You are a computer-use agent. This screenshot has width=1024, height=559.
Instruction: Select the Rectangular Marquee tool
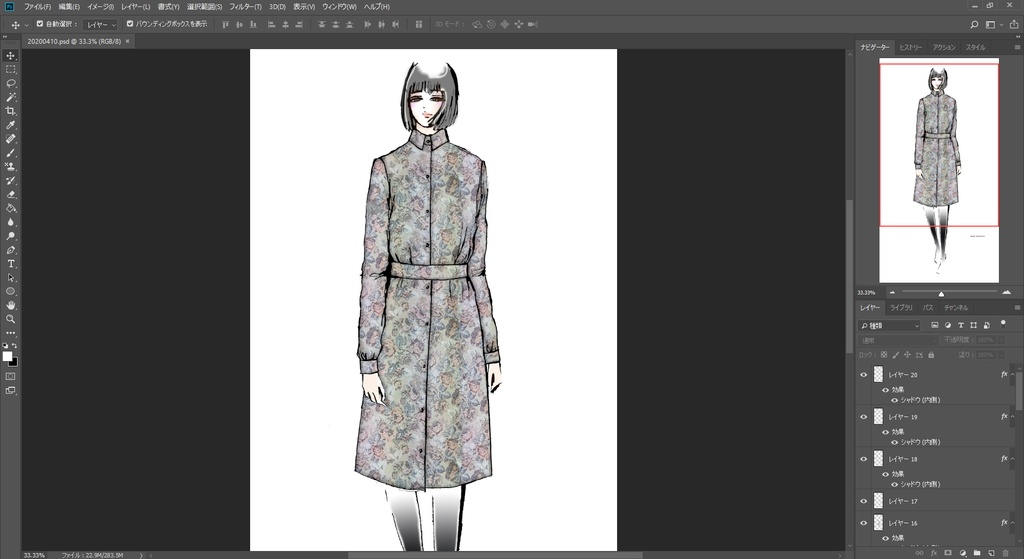click(x=10, y=69)
